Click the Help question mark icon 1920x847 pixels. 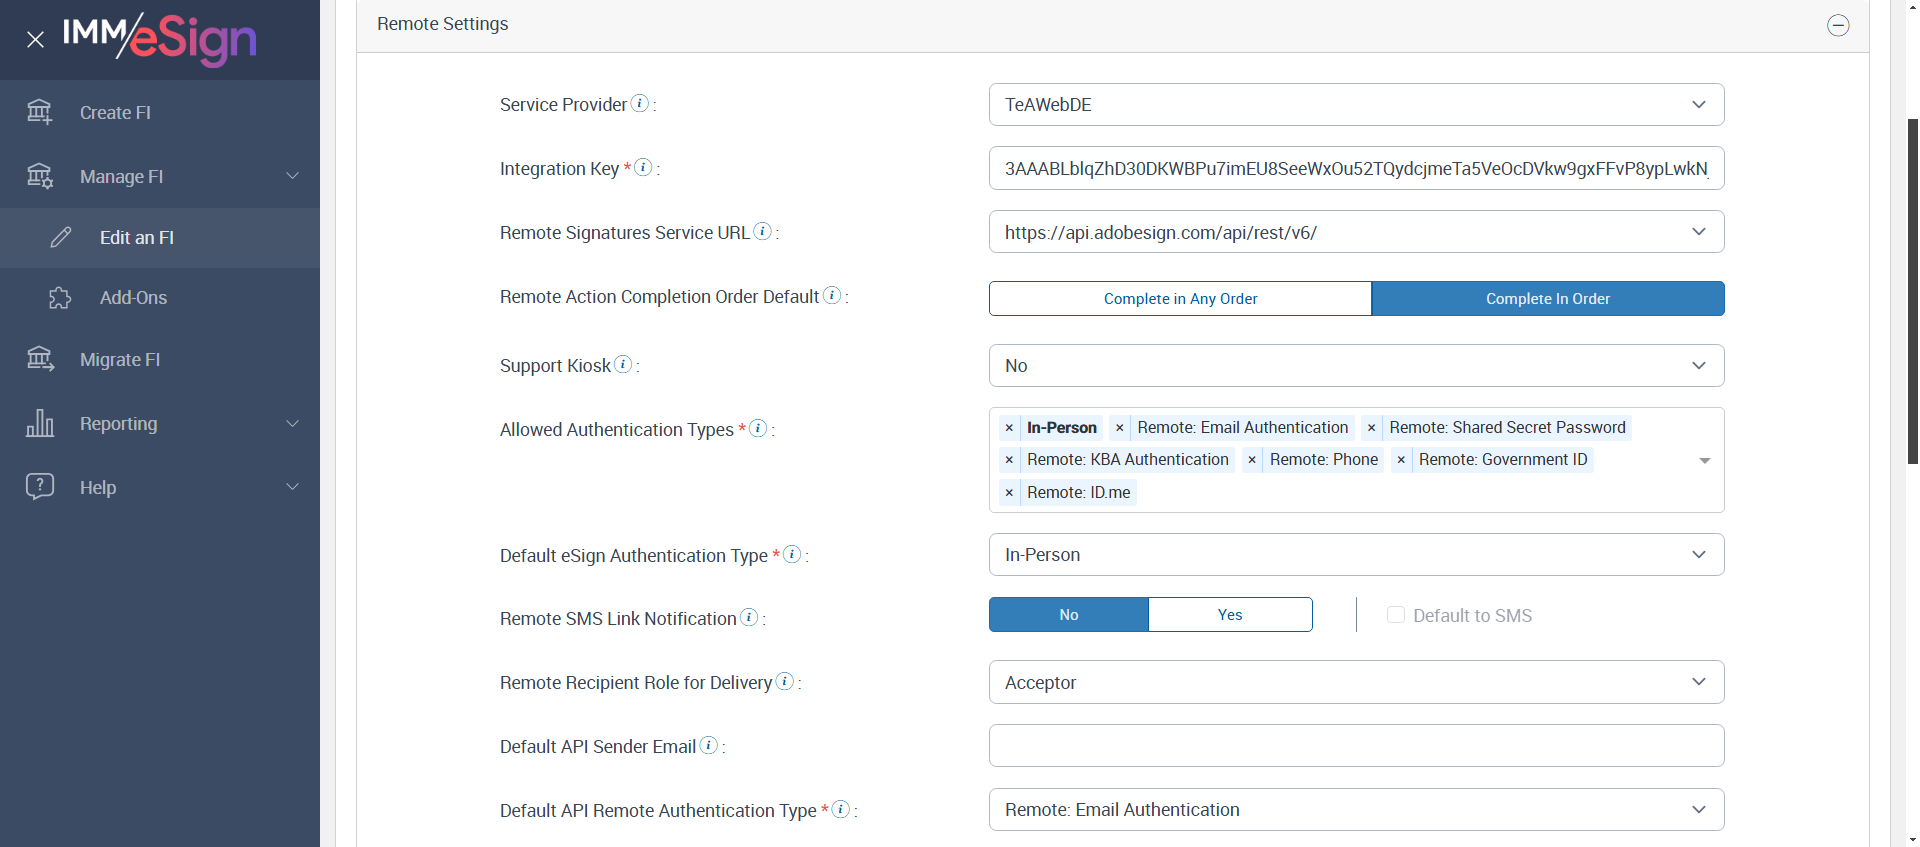40,487
